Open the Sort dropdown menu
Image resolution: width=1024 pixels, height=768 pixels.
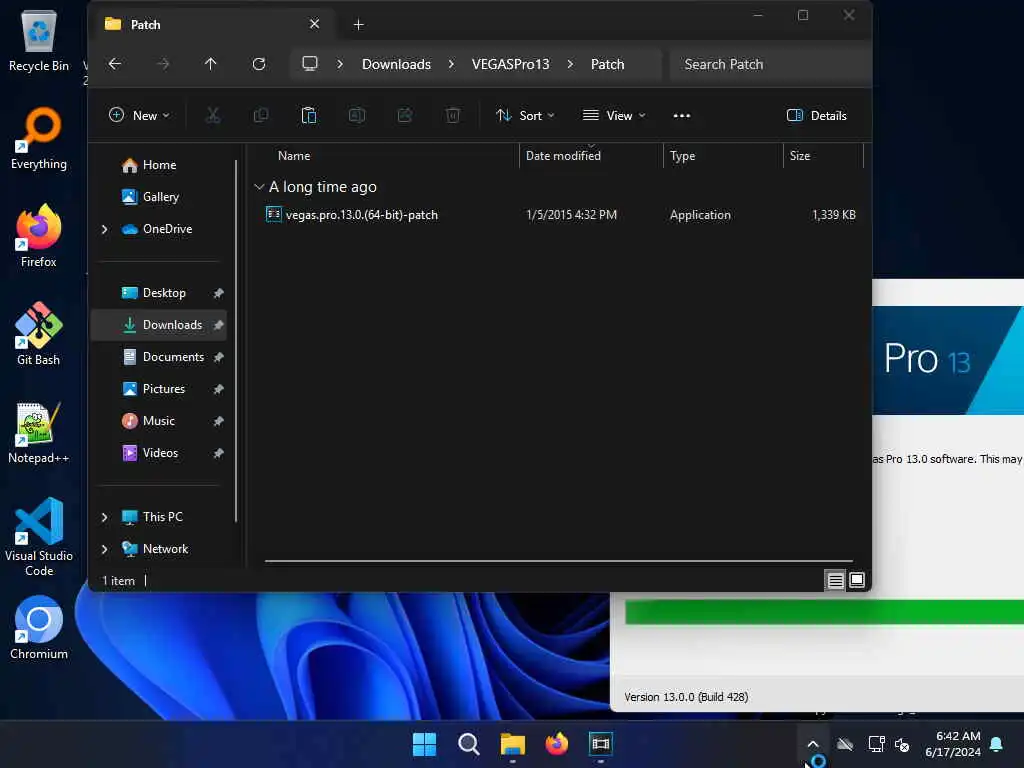pyautogui.click(x=525, y=116)
